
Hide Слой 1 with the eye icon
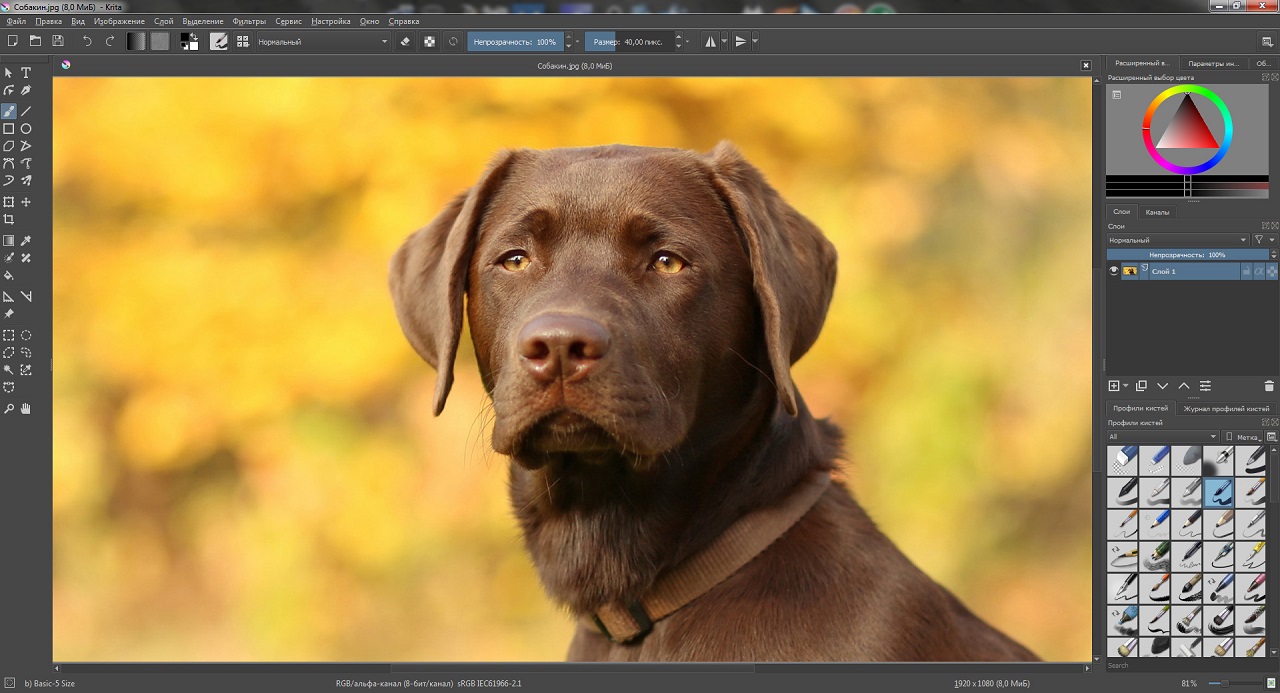1114,271
